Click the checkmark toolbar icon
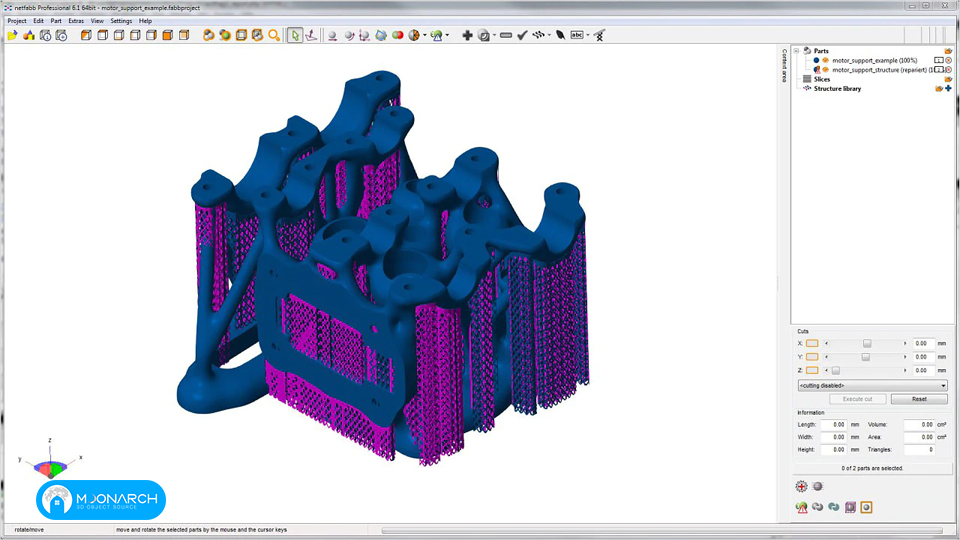Screen dimensions: 960x540 [x=522, y=36]
